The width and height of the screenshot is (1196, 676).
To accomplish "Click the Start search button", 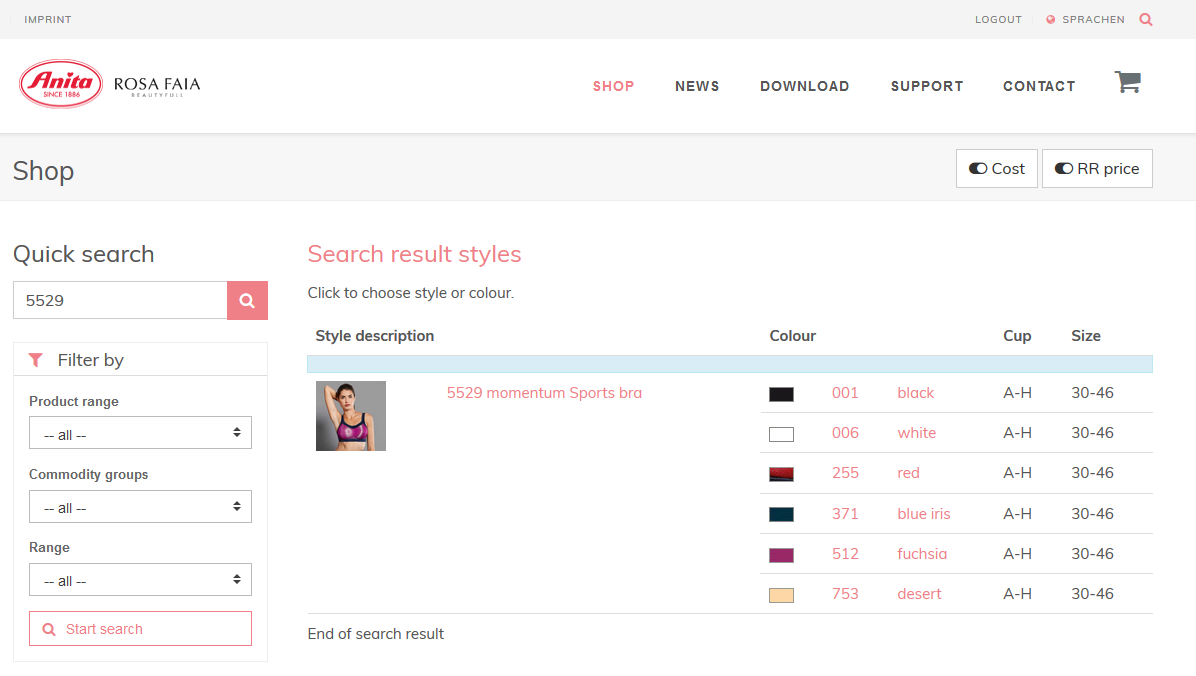I will (140, 629).
